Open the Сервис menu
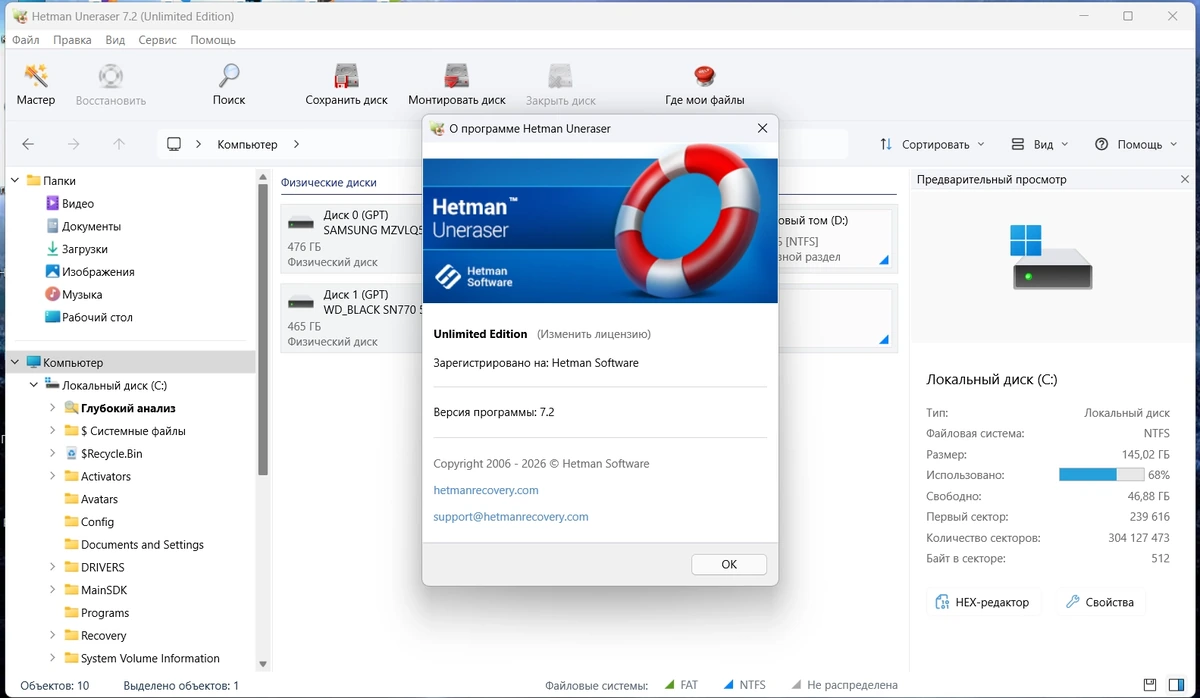 (157, 40)
